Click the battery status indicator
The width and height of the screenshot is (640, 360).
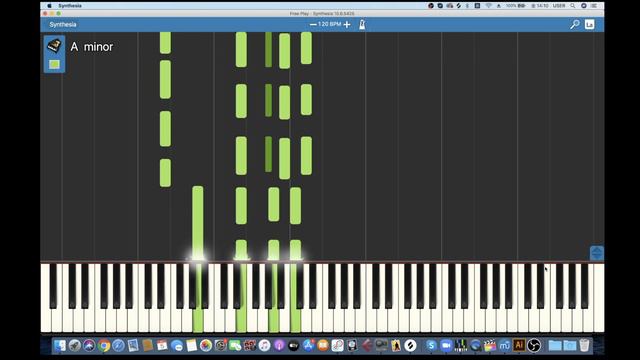click(516, 6)
